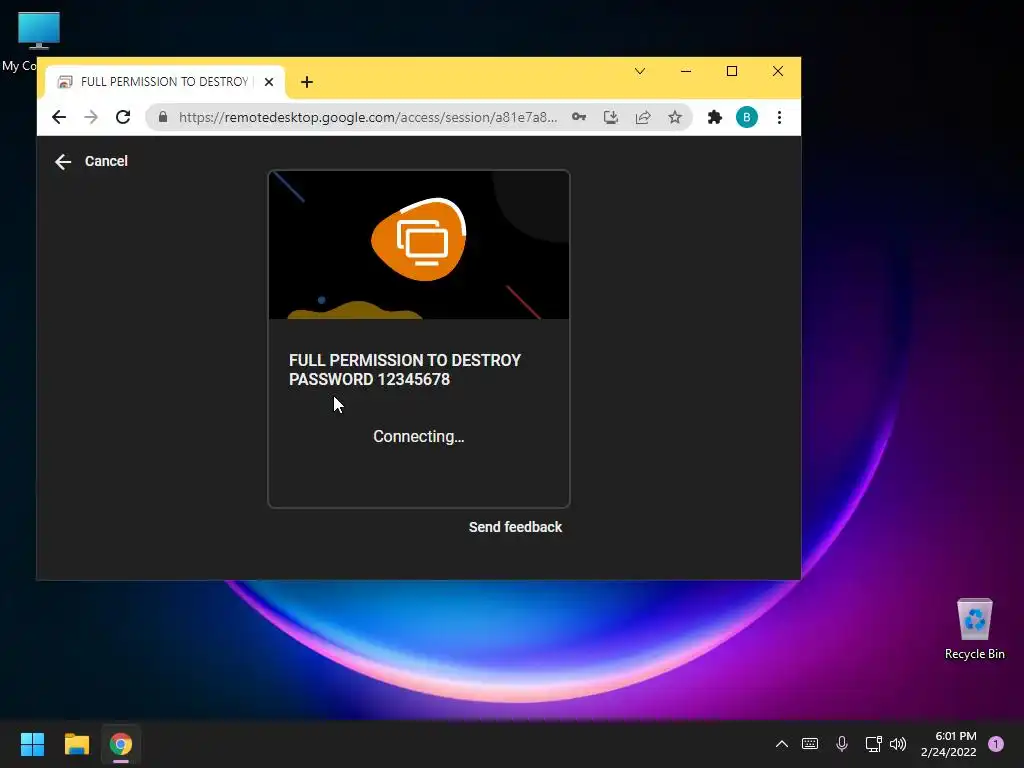Bookmark this page with the star

[675, 118]
